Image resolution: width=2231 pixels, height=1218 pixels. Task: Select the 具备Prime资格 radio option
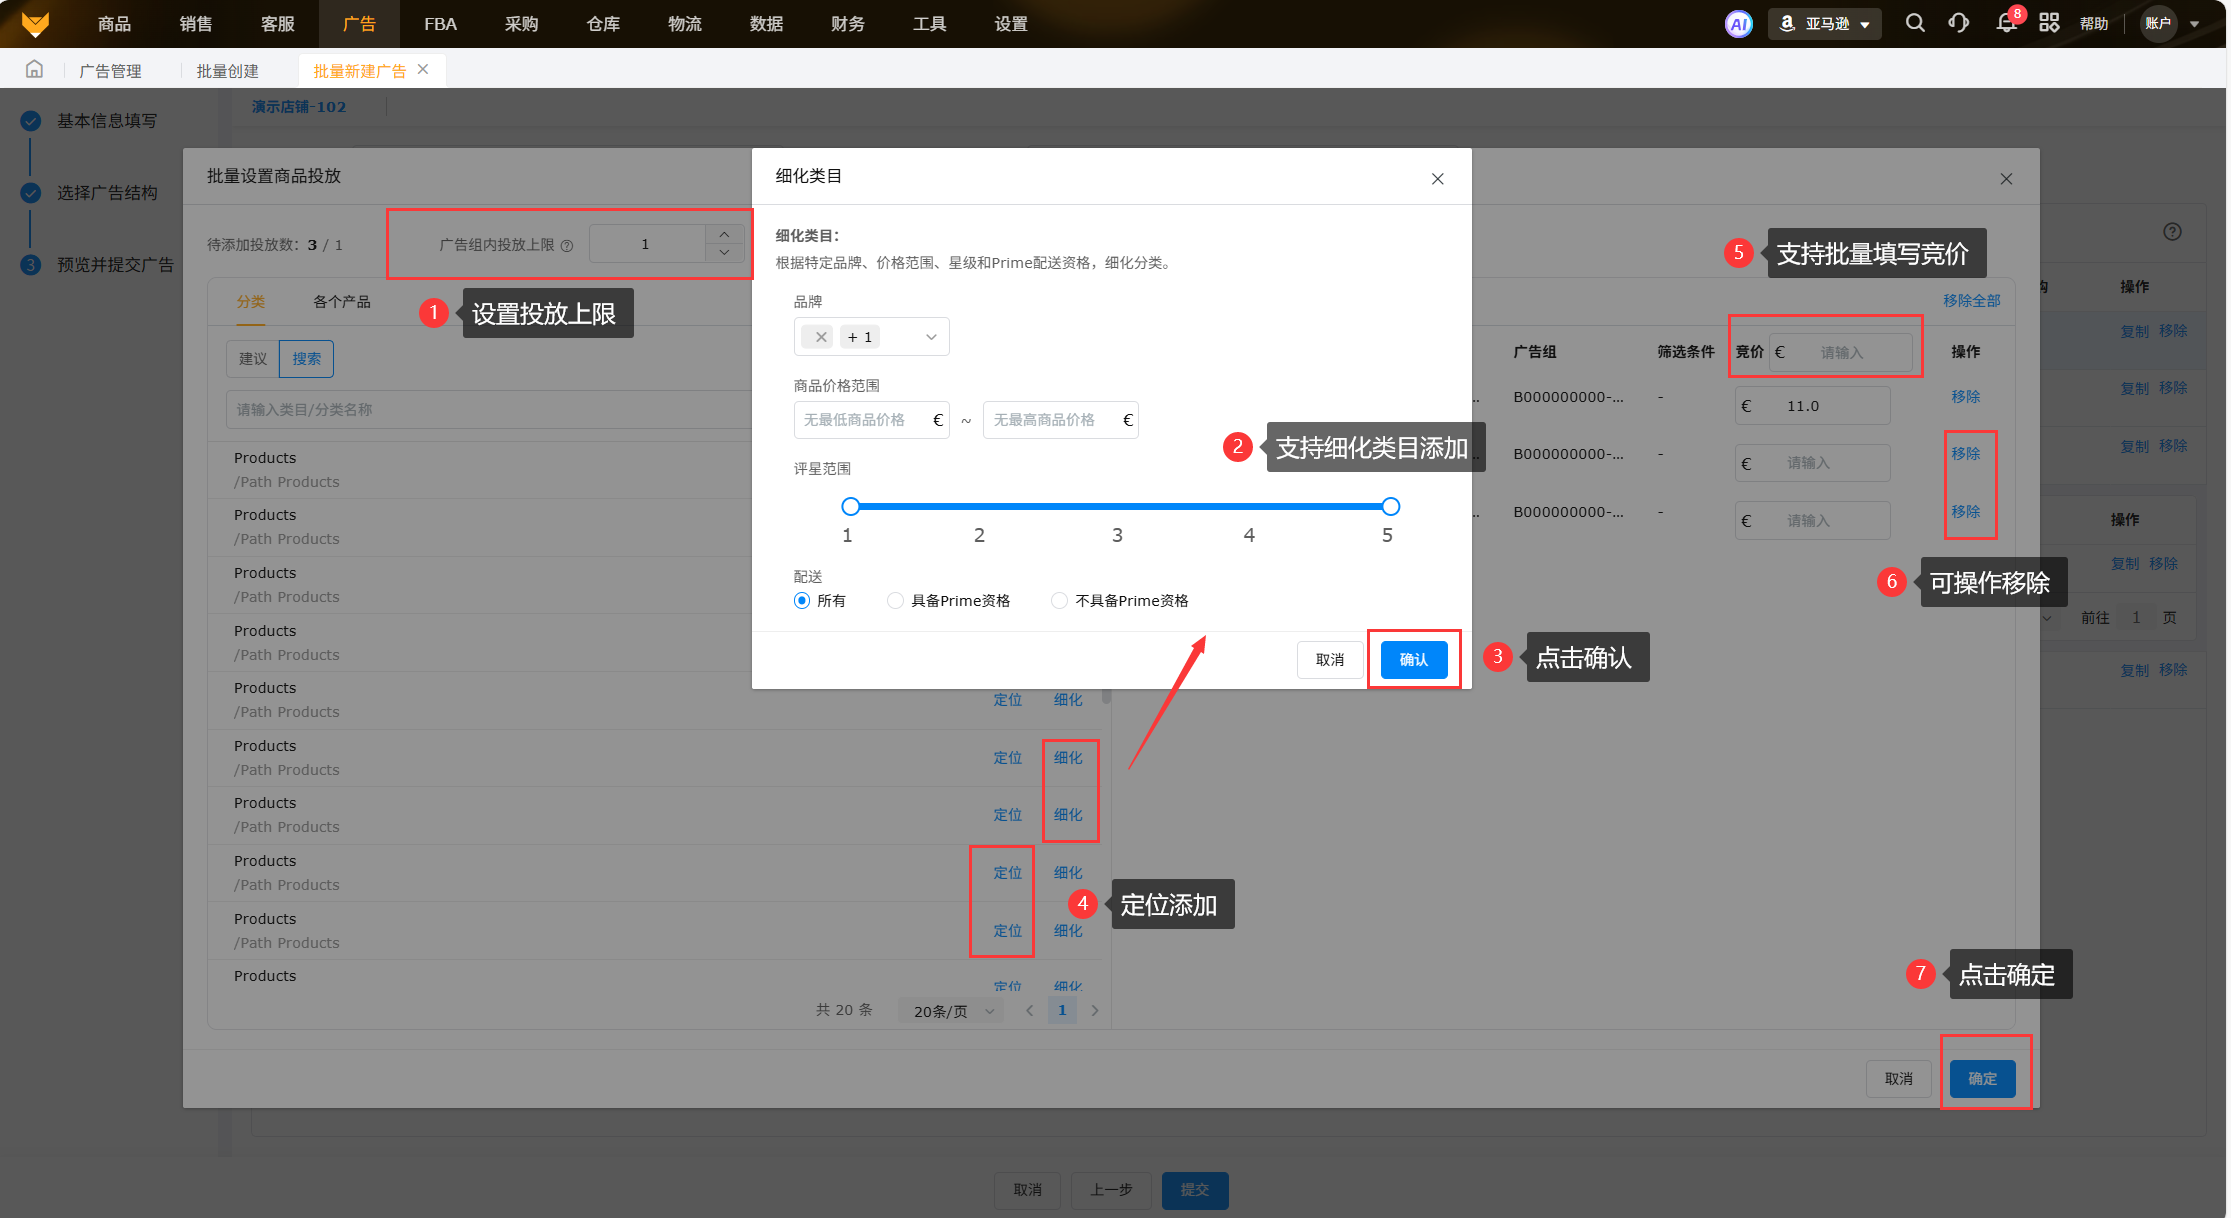895,601
